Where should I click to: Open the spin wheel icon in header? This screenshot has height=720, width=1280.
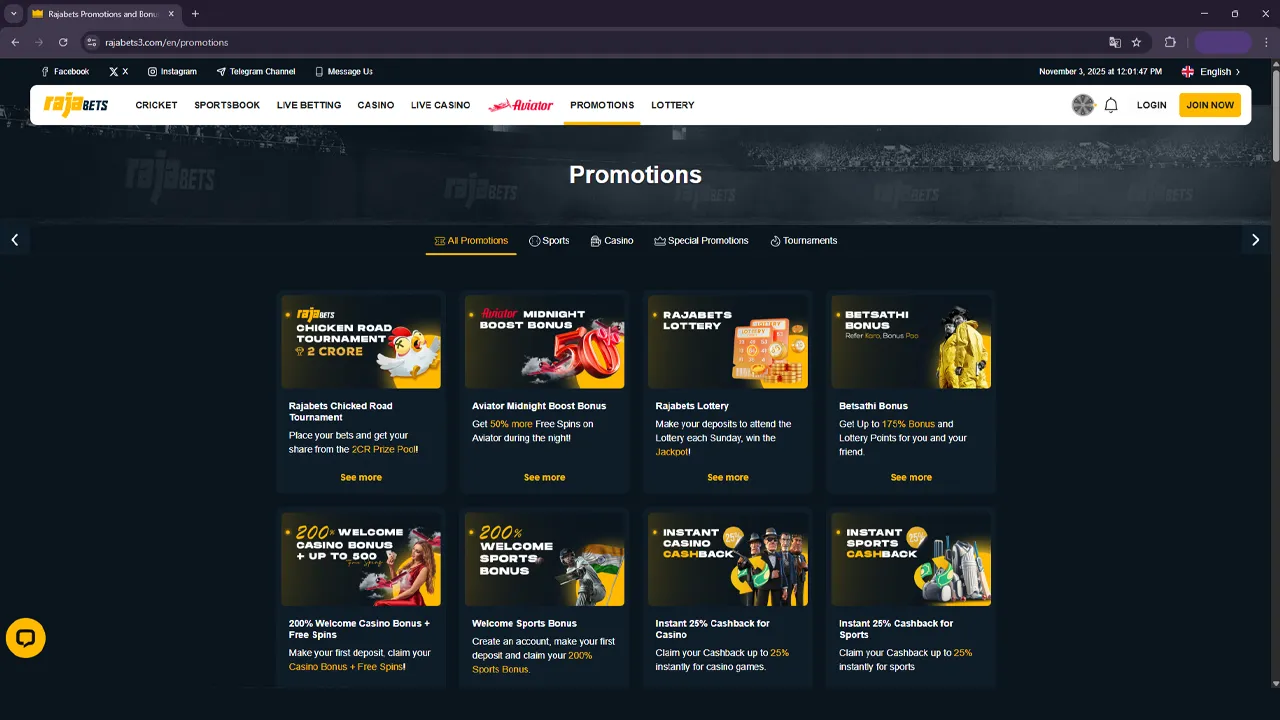pos(1083,105)
